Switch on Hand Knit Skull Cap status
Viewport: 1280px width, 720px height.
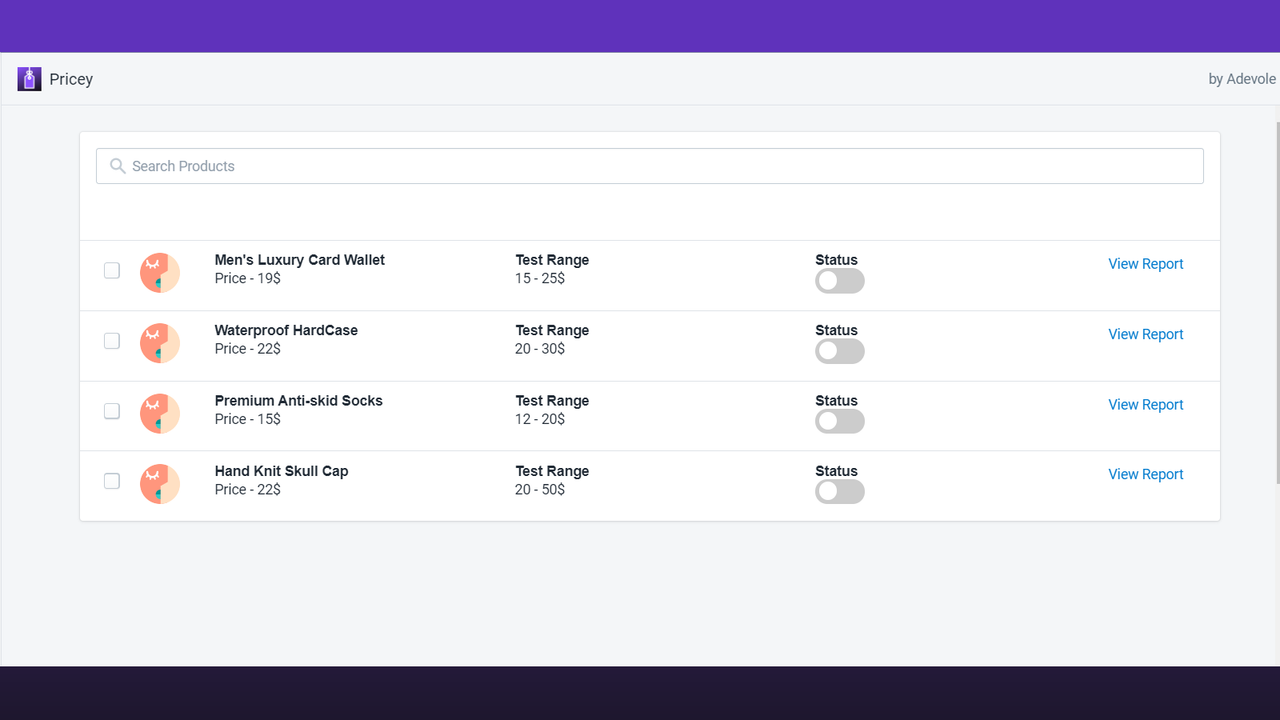coord(840,492)
